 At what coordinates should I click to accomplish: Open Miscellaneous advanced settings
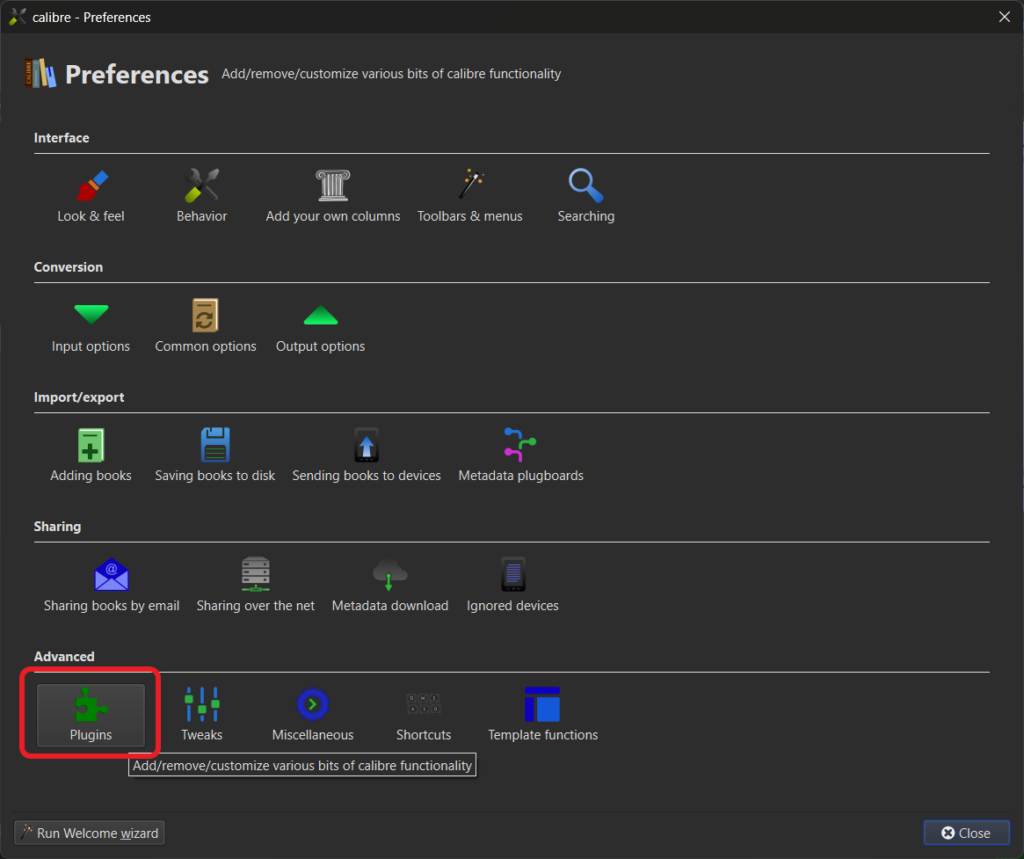pos(313,715)
